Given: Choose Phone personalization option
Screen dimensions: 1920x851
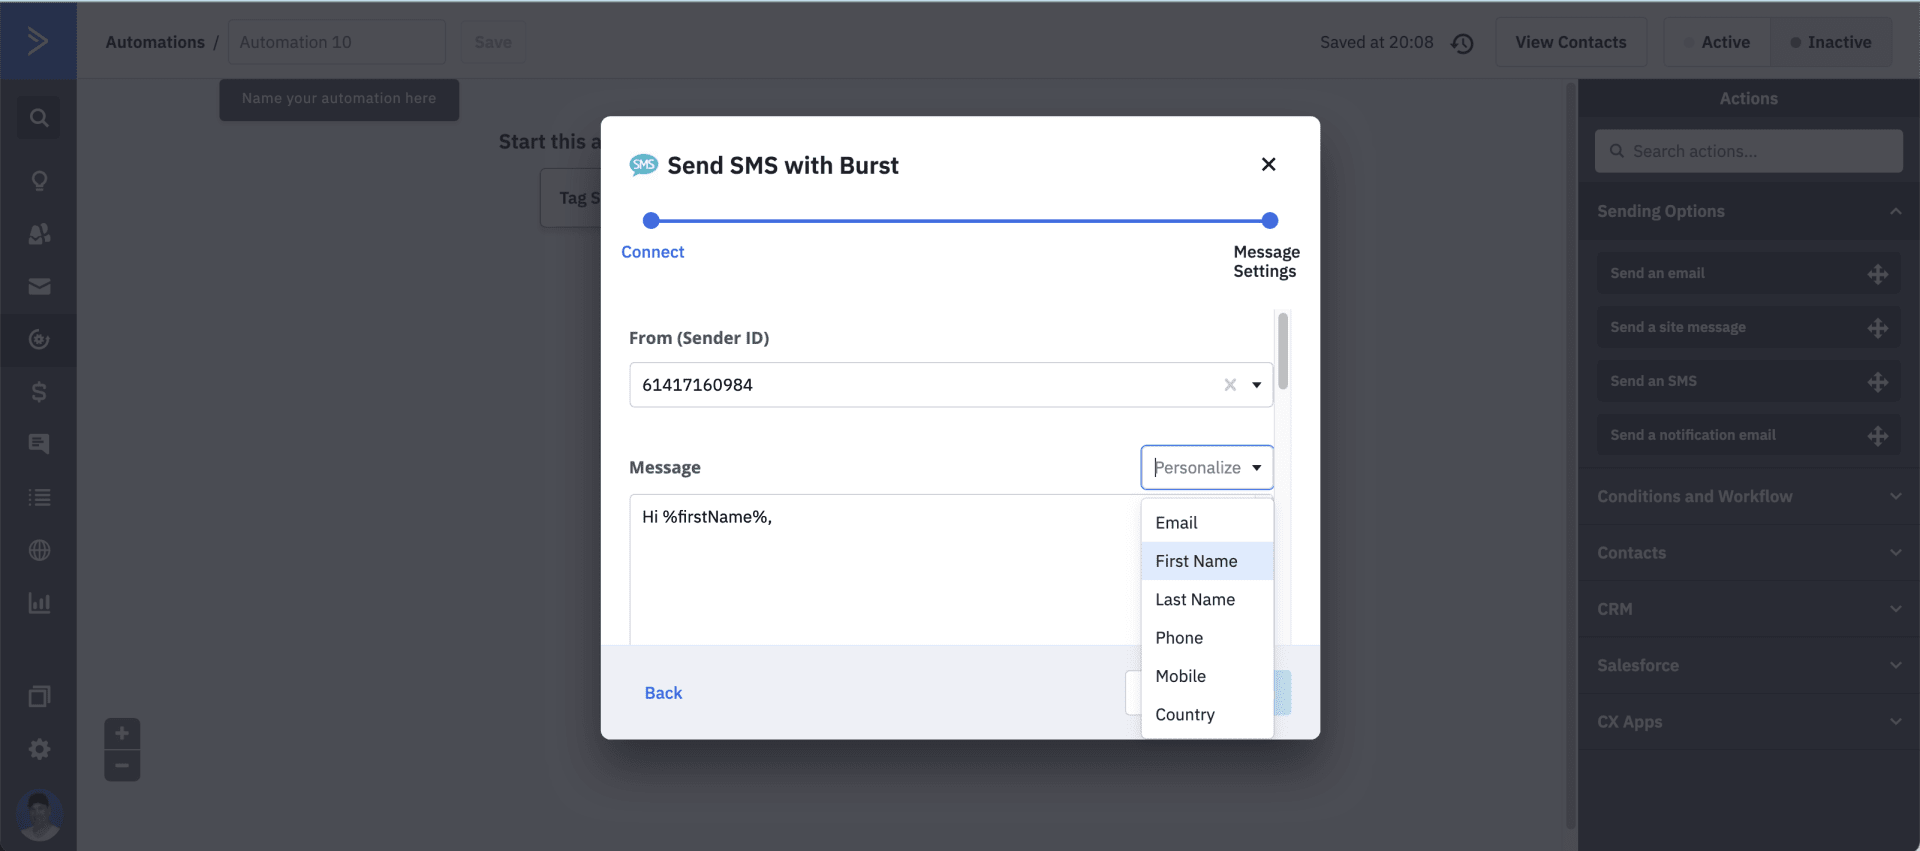Looking at the screenshot, I should pos(1207,638).
